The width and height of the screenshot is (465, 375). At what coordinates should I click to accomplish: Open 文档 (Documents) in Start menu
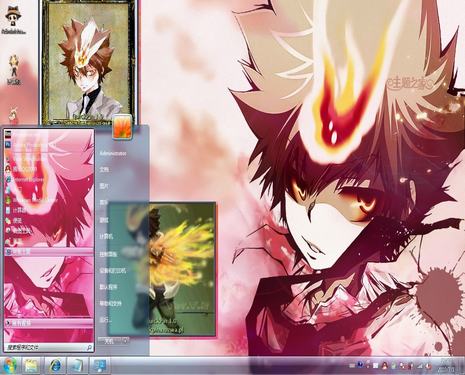pyautogui.click(x=104, y=170)
